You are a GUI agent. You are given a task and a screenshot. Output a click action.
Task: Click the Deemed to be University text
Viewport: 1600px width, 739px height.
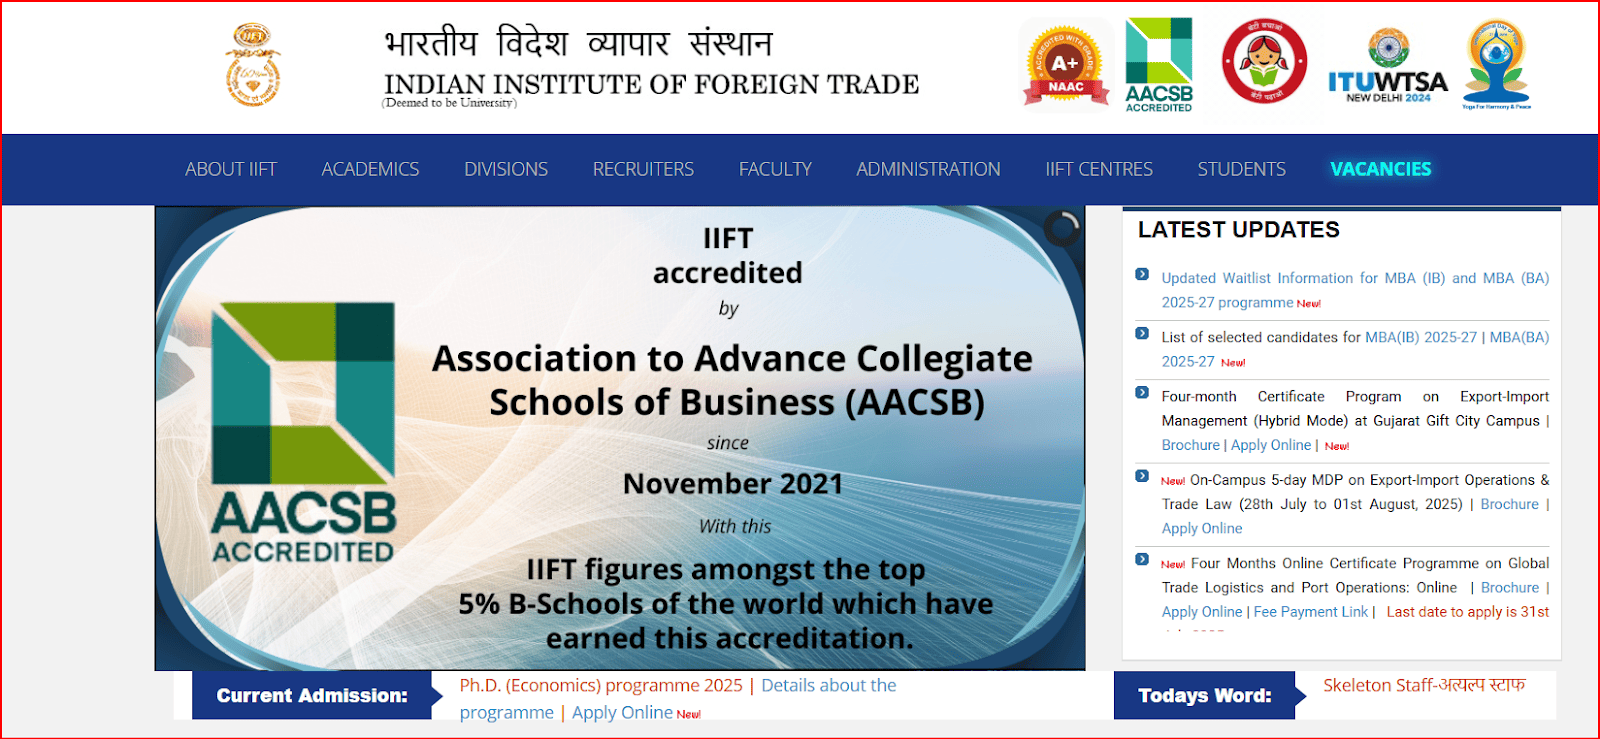pos(449,103)
